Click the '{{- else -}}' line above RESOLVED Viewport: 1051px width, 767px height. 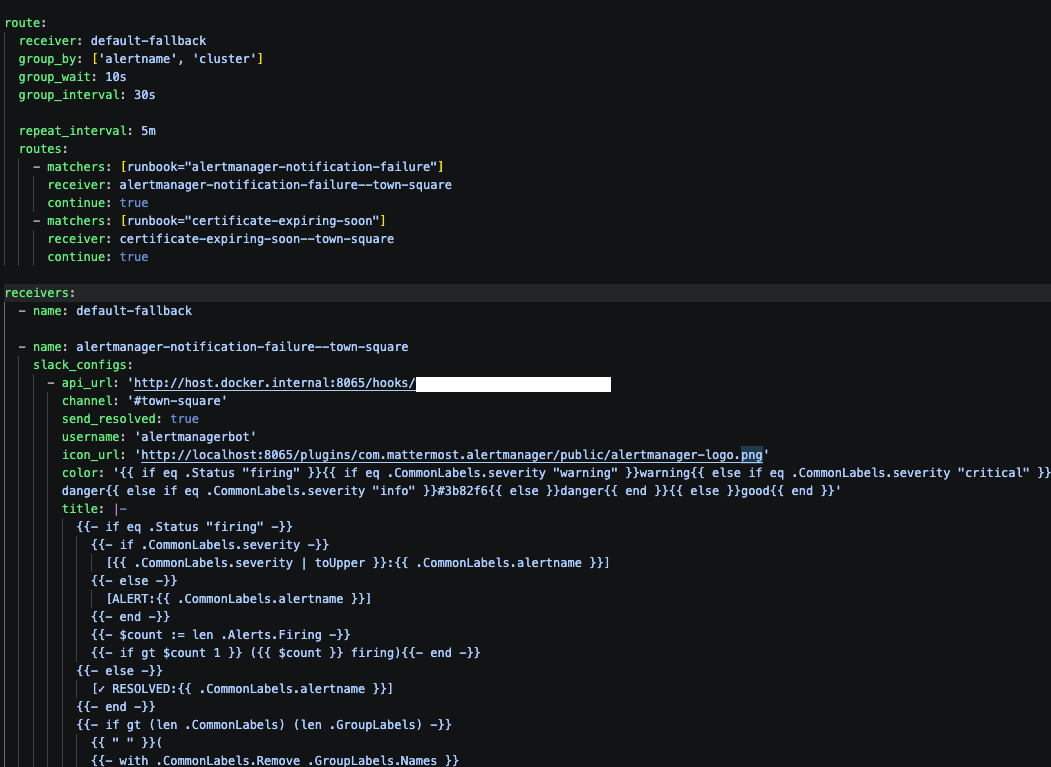(119, 671)
